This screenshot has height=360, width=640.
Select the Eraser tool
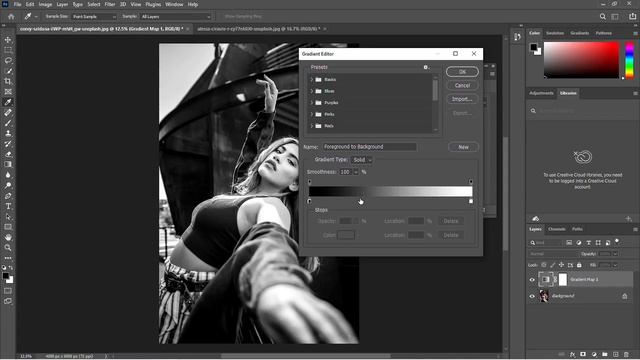coord(8,154)
